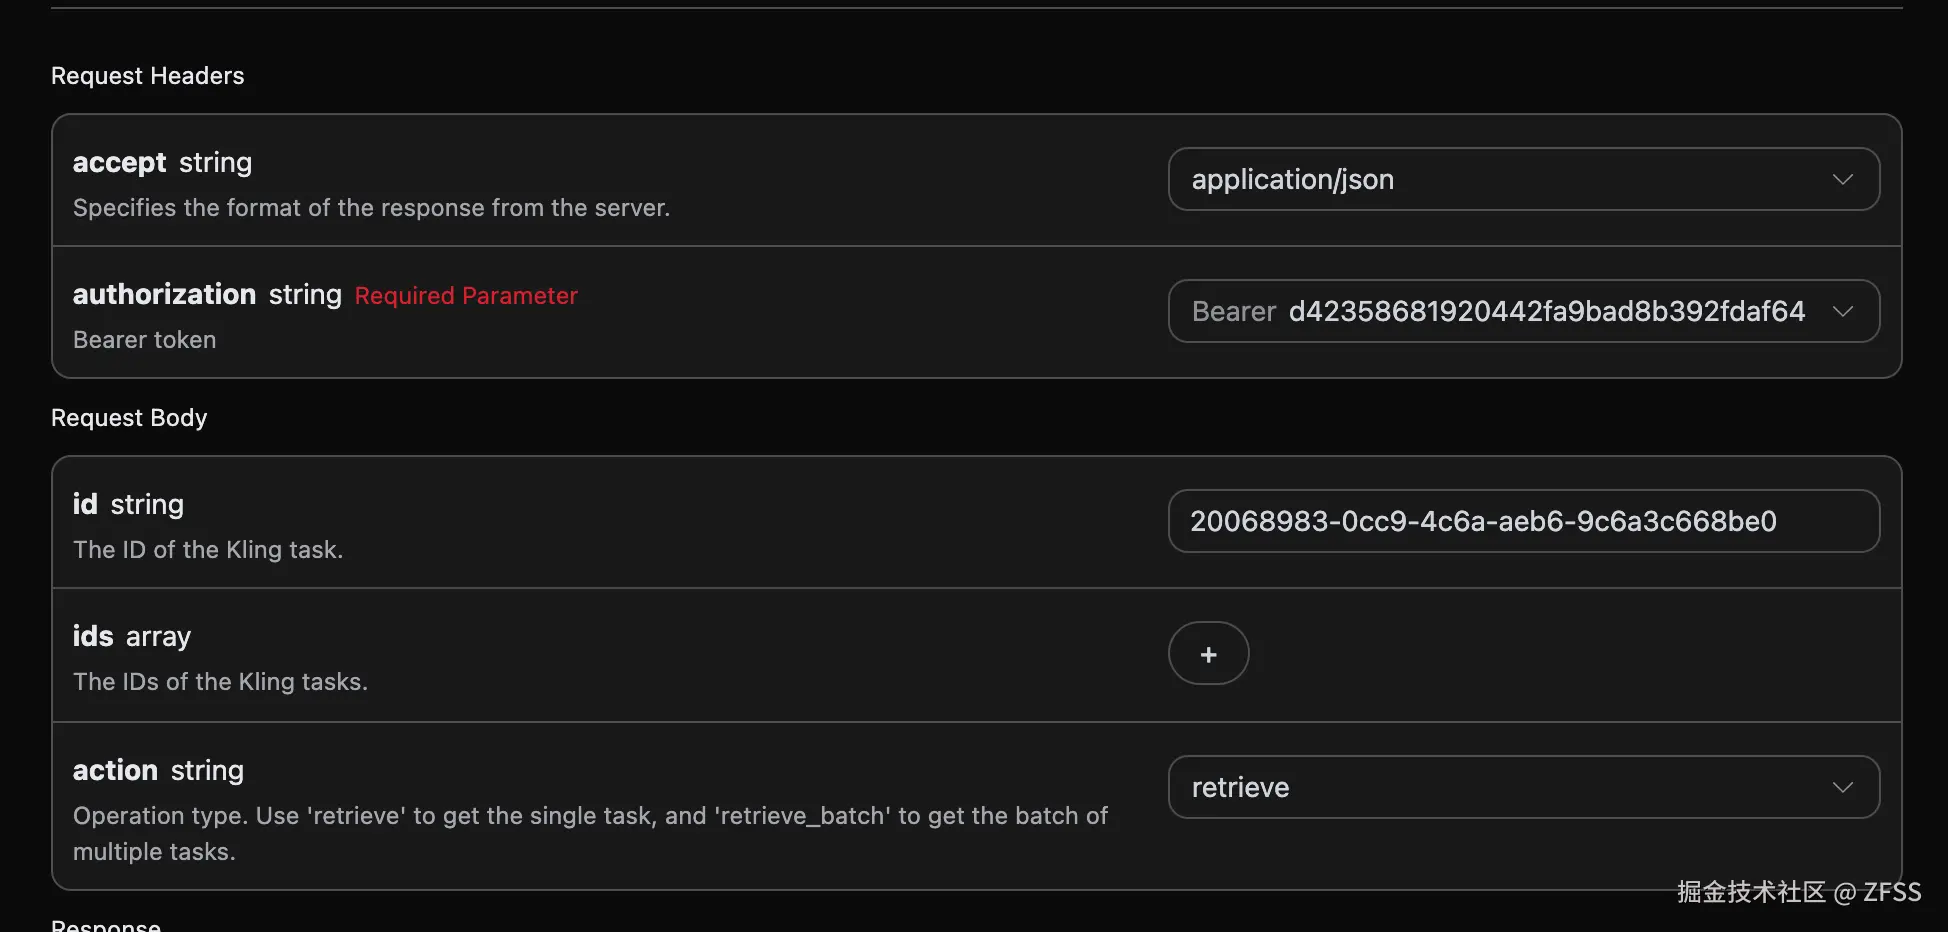
Task: Click the red Required Parameter label
Action: pyautogui.click(x=466, y=296)
